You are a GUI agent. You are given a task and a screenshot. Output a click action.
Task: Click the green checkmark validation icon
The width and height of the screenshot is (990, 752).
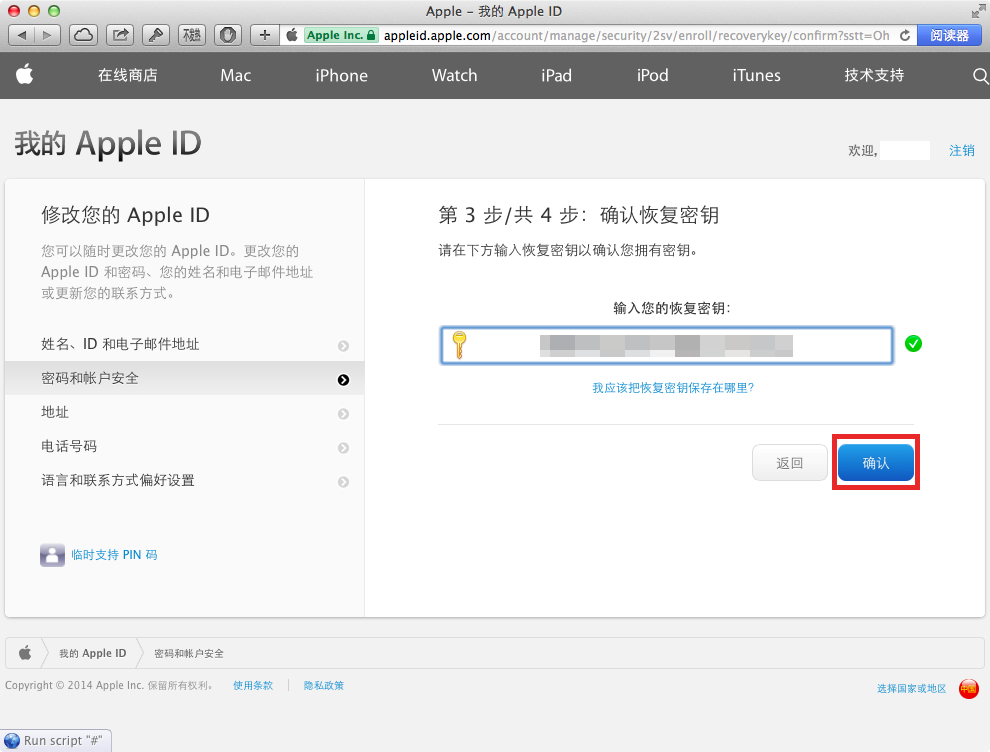[913, 343]
